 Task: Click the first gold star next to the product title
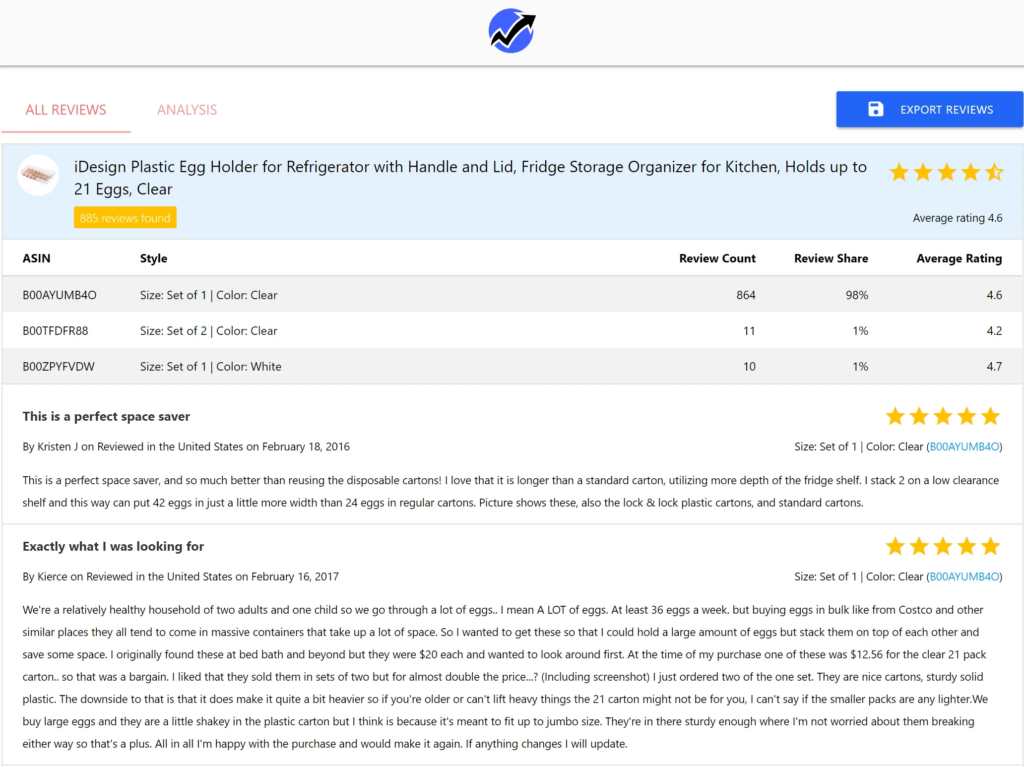click(899, 172)
